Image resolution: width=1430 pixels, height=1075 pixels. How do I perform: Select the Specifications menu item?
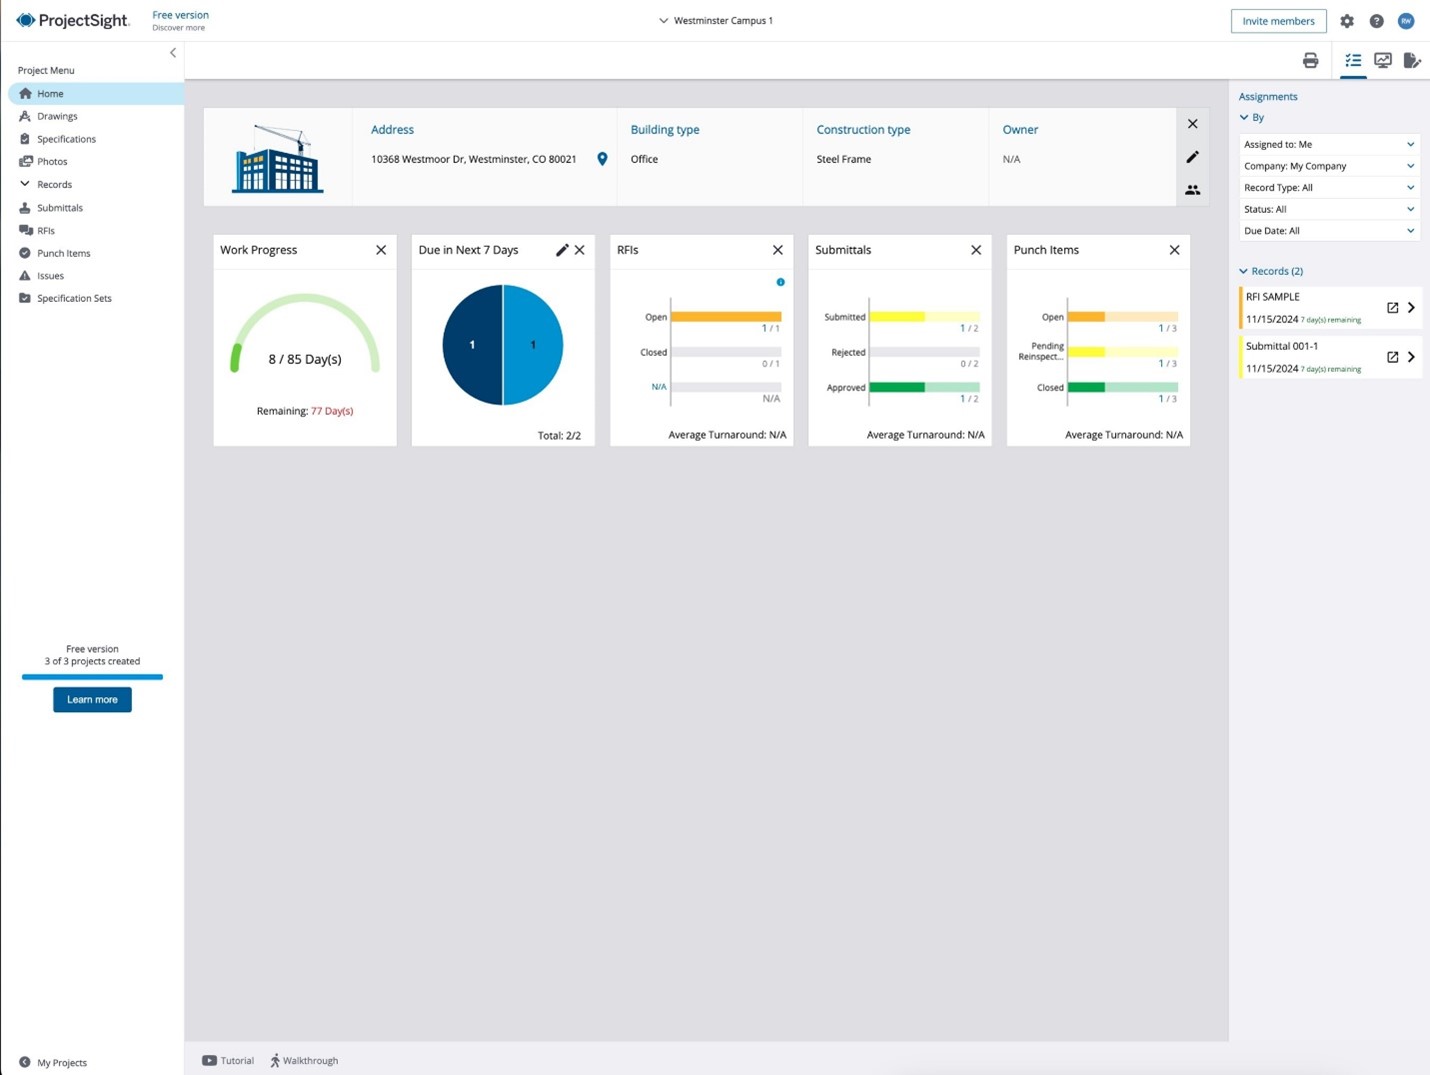(x=66, y=138)
